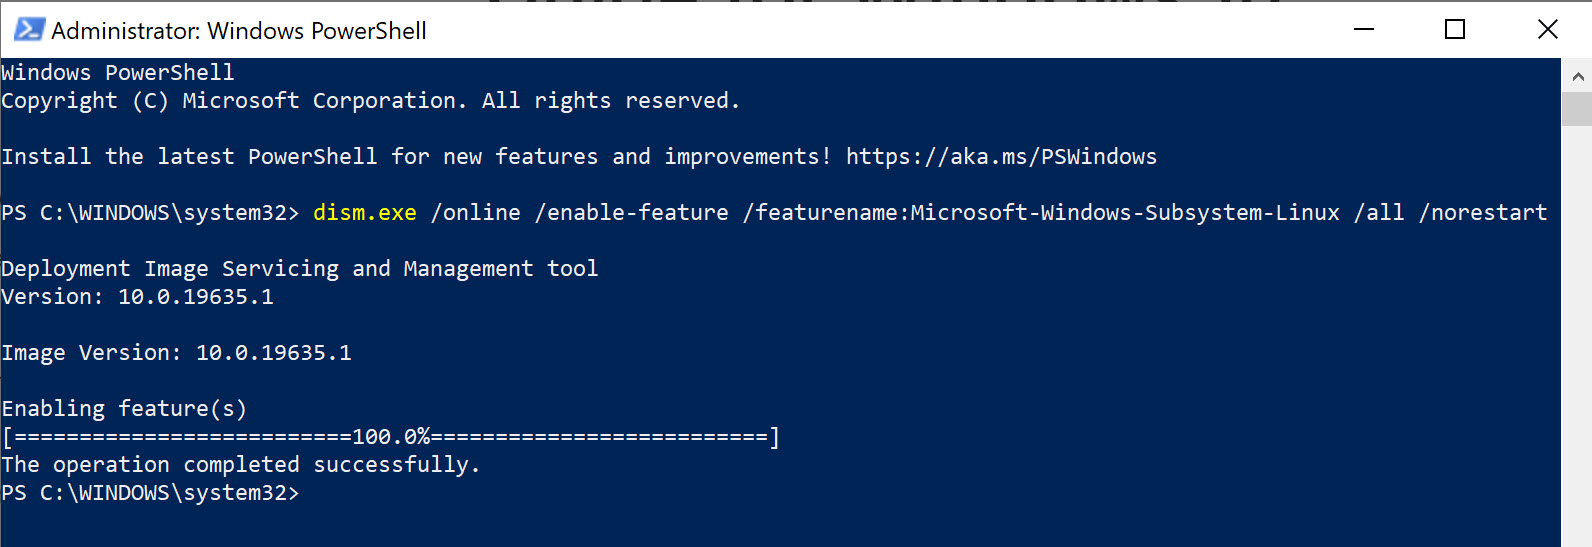
Task: Maximize the PowerShell window
Action: coord(1455,30)
